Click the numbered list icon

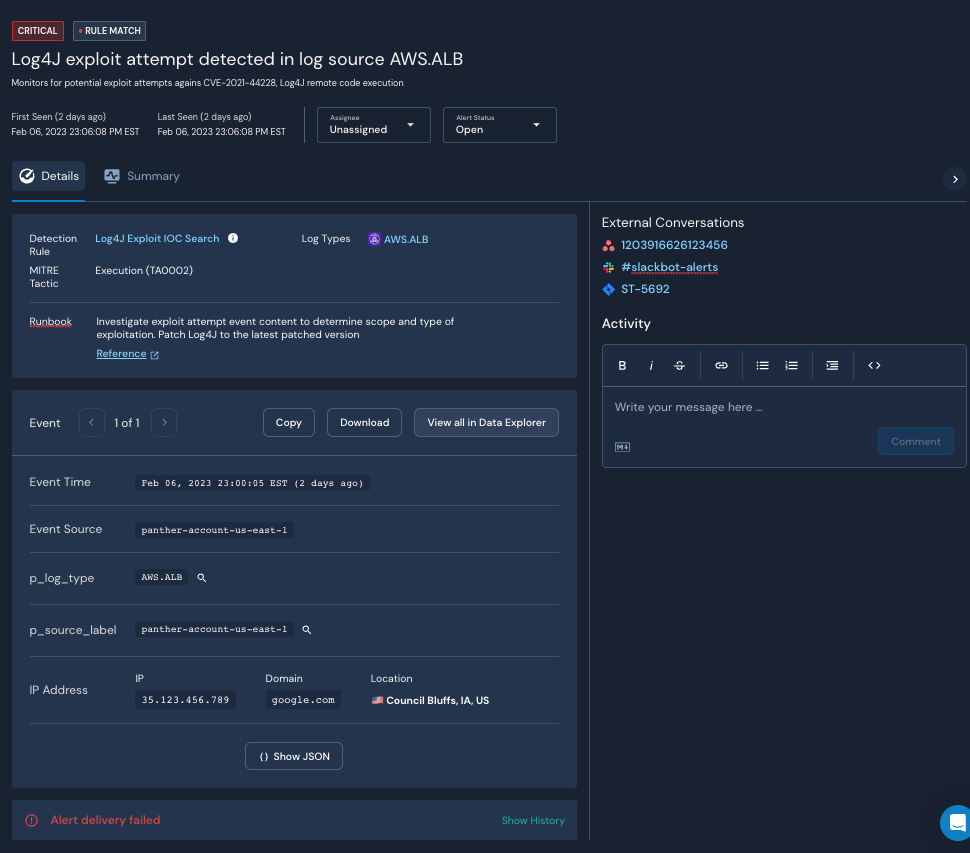(x=791, y=366)
